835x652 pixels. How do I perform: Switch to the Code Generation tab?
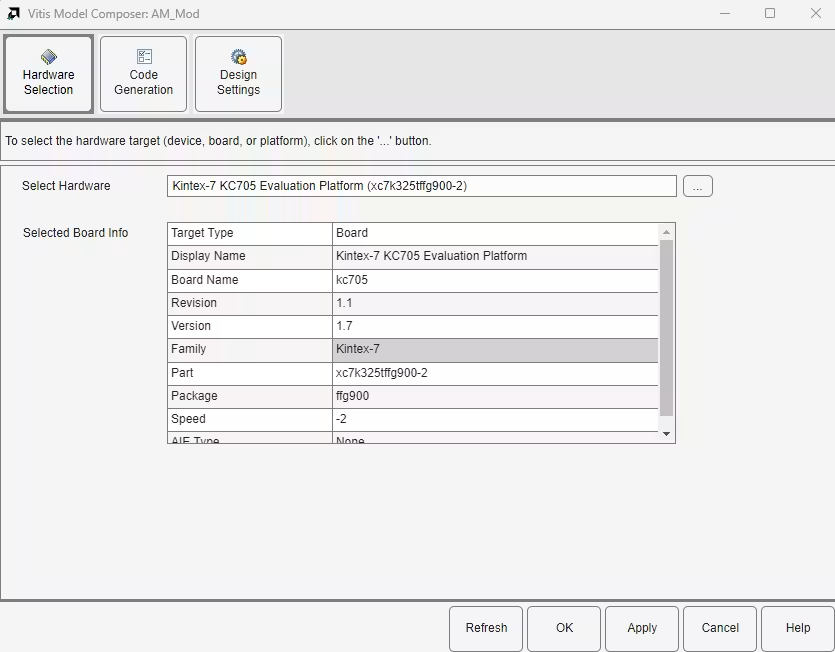[143, 74]
